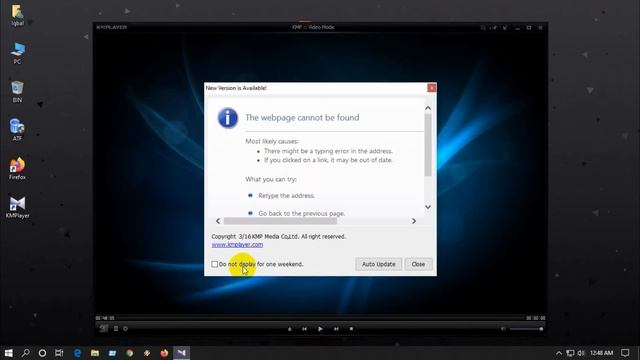Click the volume icon in system tray
640x360 pixels.
point(581,353)
